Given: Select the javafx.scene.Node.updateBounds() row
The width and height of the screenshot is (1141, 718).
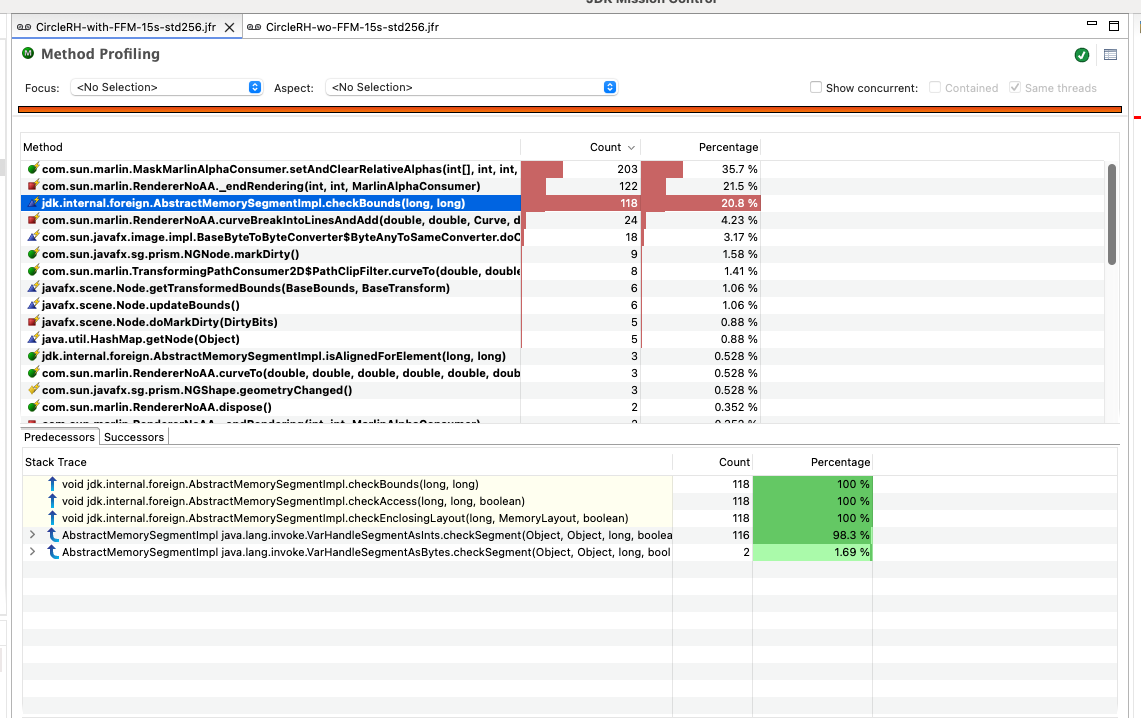Looking at the screenshot, I should point(140,306).
